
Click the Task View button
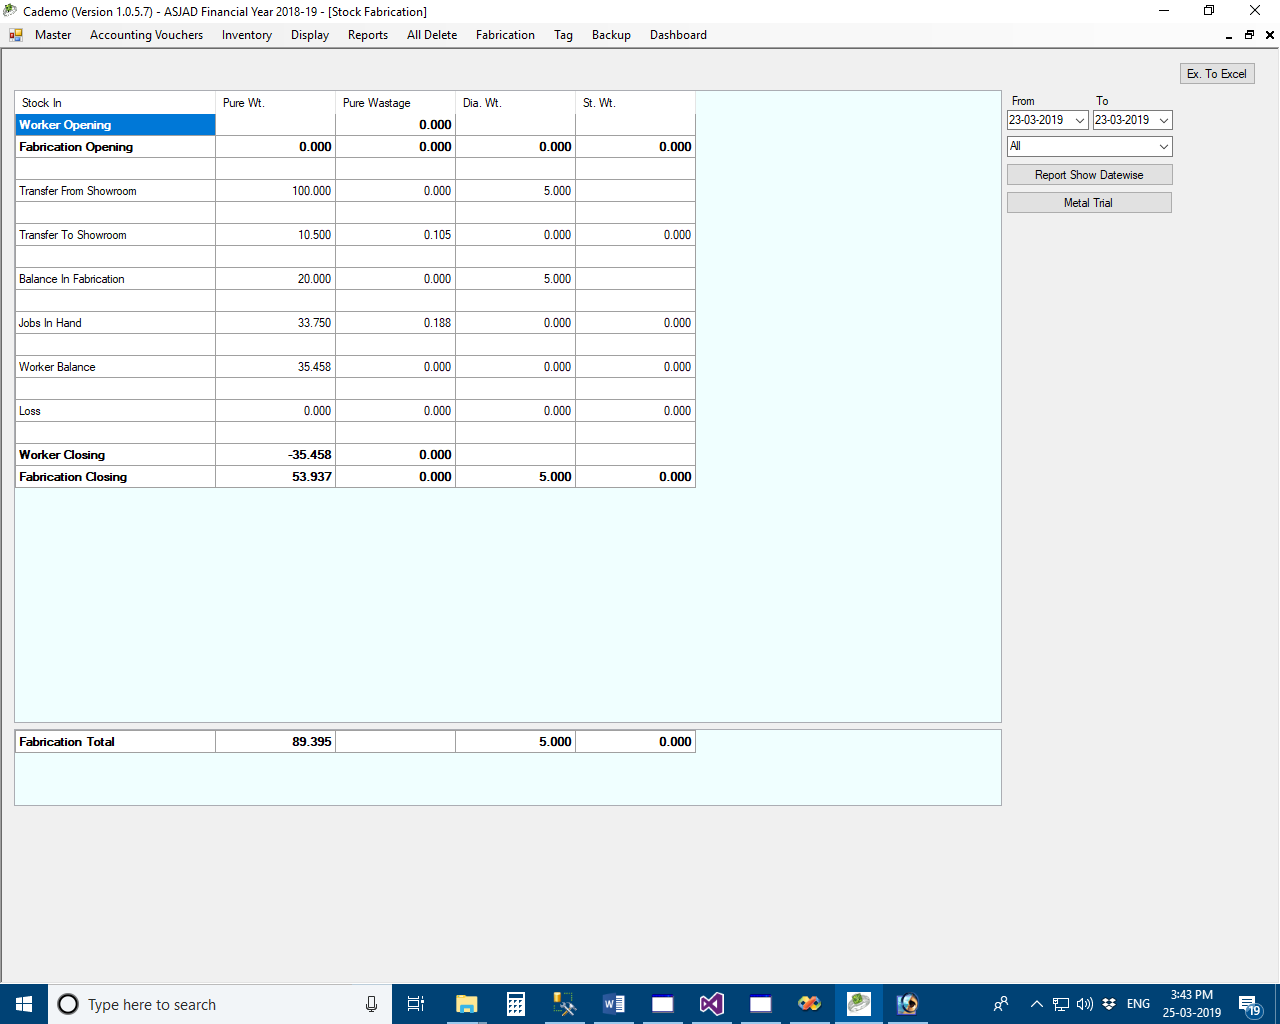(x=416, y=1004)
